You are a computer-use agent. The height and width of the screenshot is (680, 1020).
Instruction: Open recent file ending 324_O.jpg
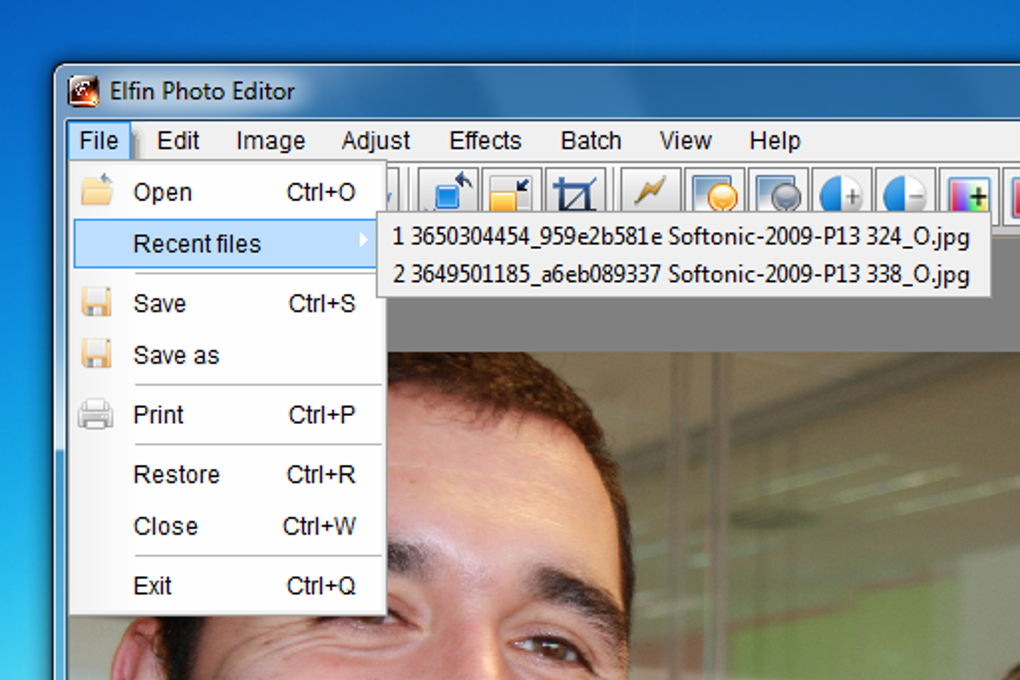coord(682,236)
